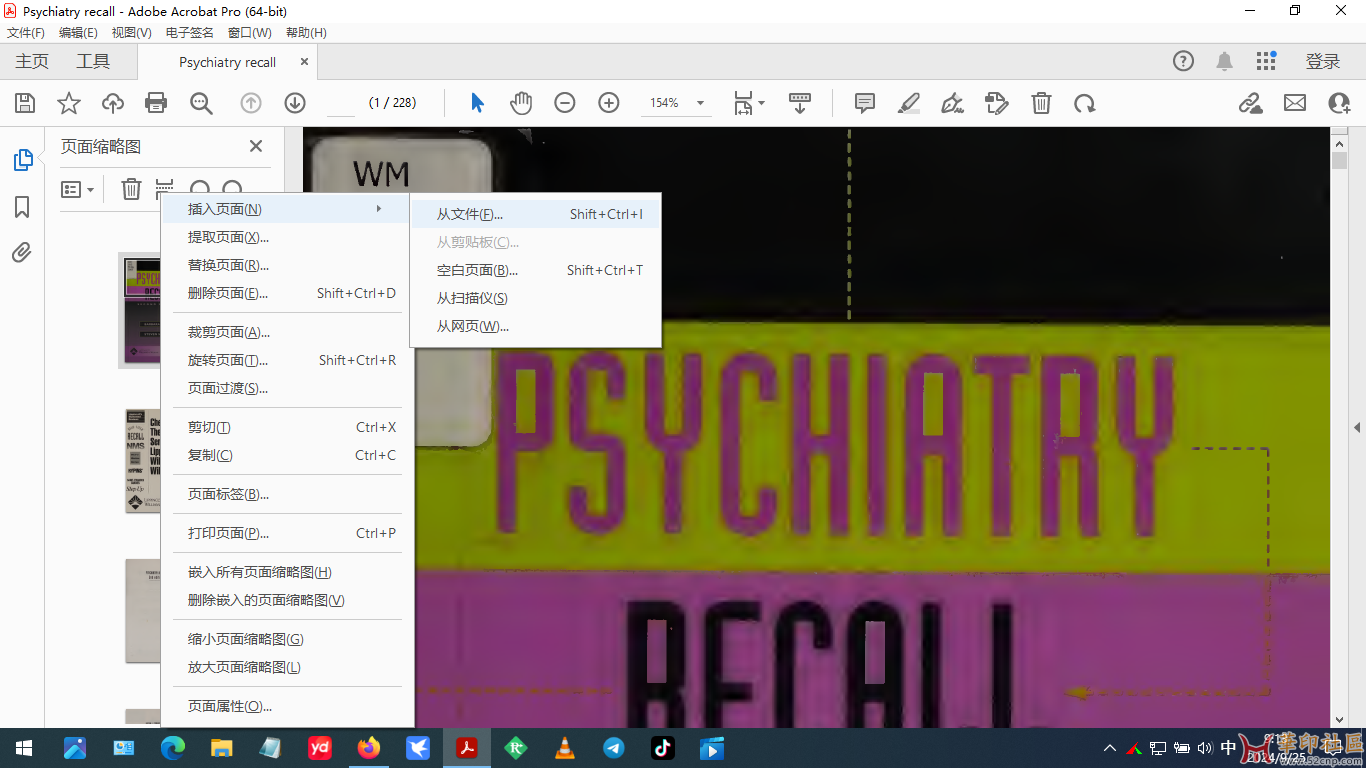Select 裁剪页面(A)... from context menu

[287, 332]
